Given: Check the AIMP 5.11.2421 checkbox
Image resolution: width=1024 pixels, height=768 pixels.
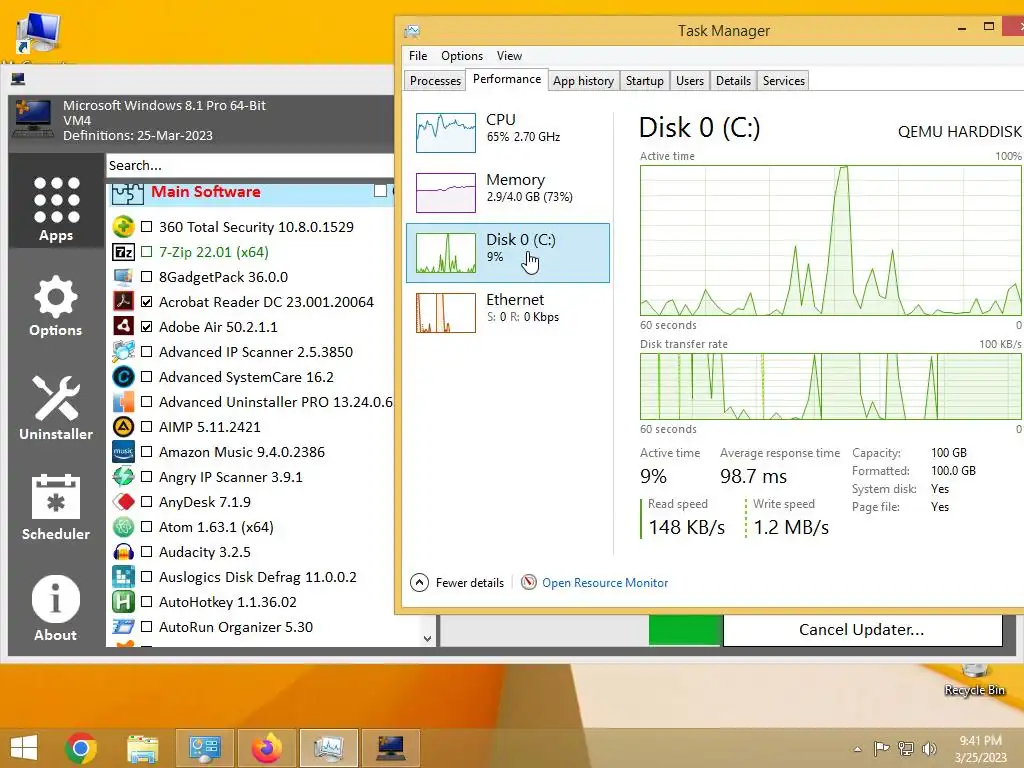Looking at the screenshot, I should [146, 427].
